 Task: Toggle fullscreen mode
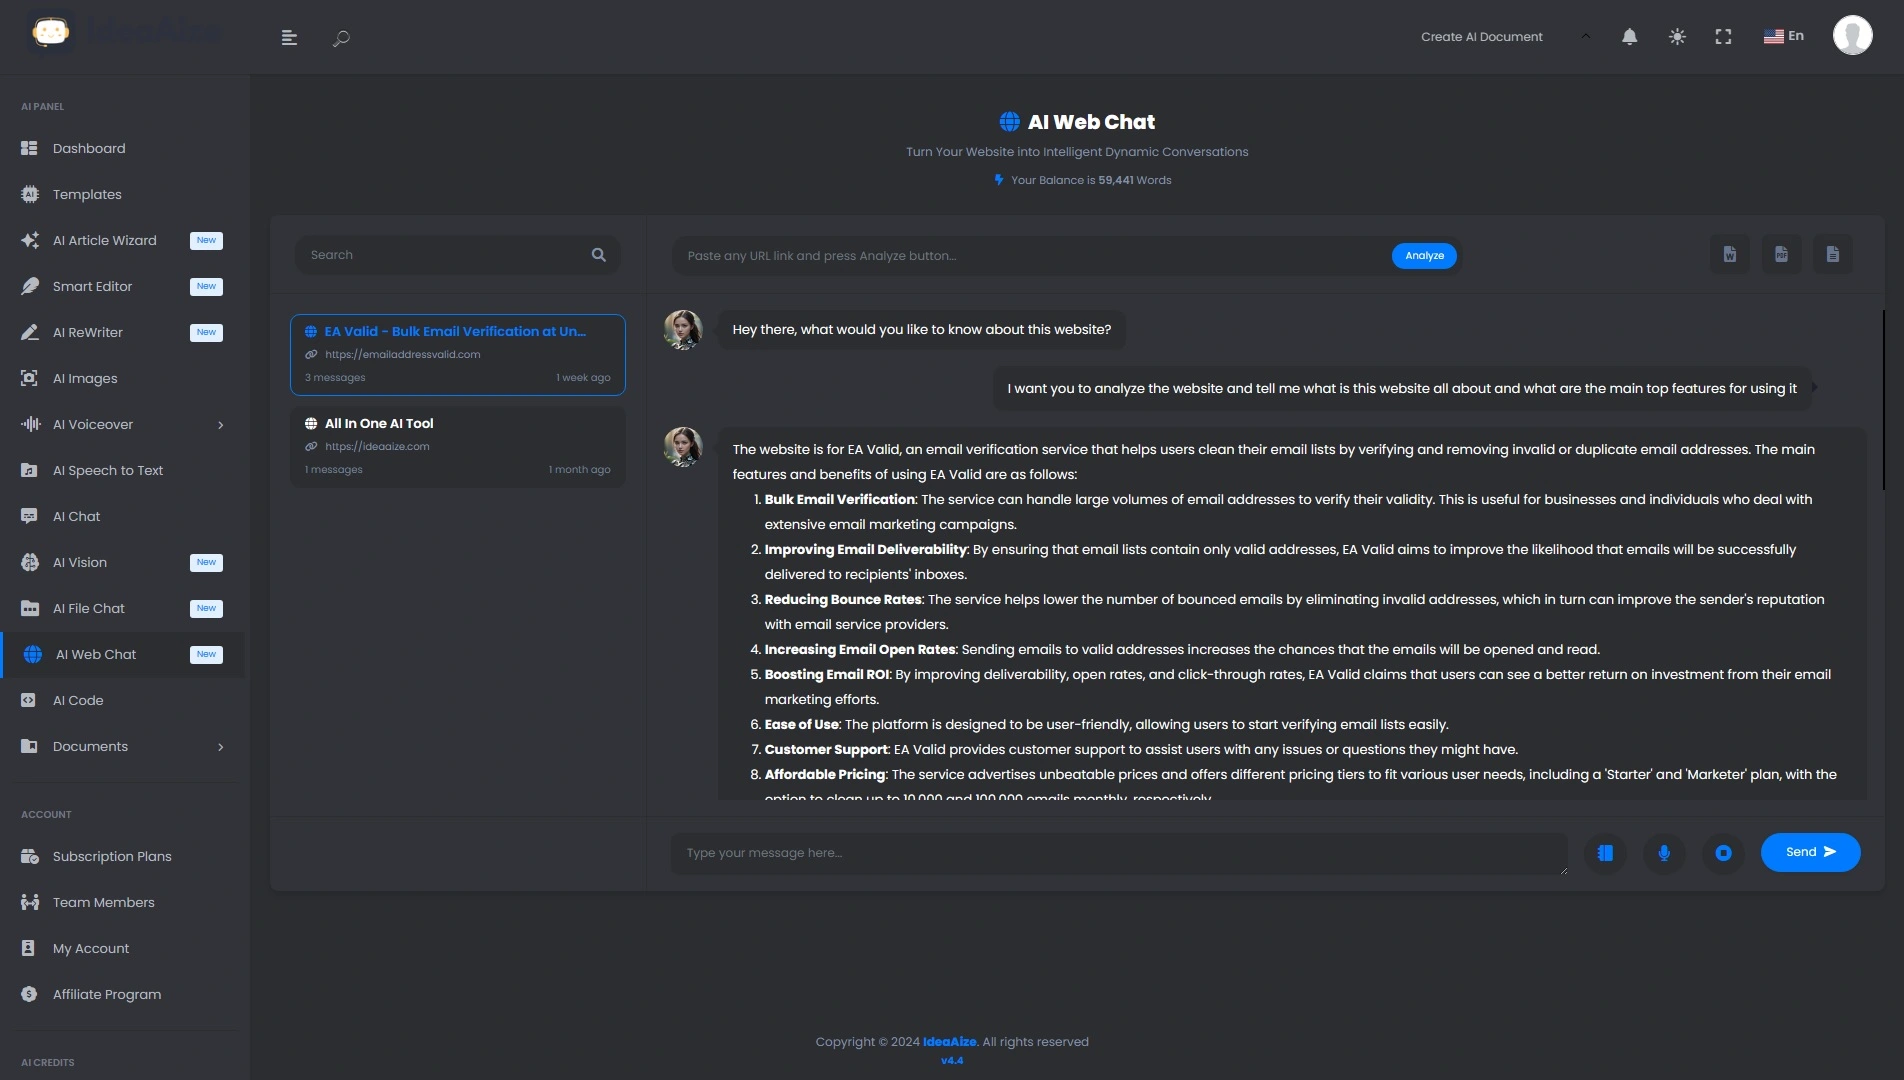point(1723,36)
